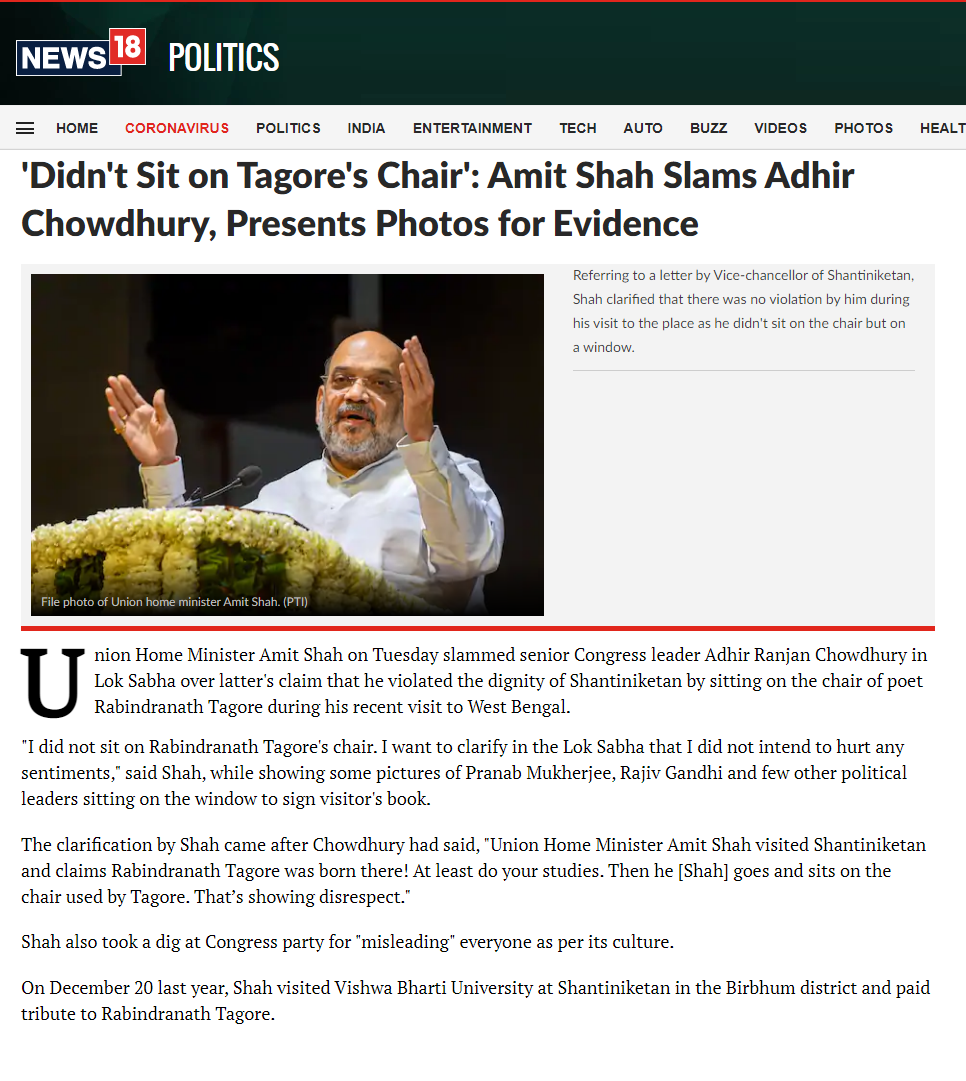Select POLITICS in the navigation bar
The width and height of the screenshot is (966, 1081).
[x=288, y=128]
